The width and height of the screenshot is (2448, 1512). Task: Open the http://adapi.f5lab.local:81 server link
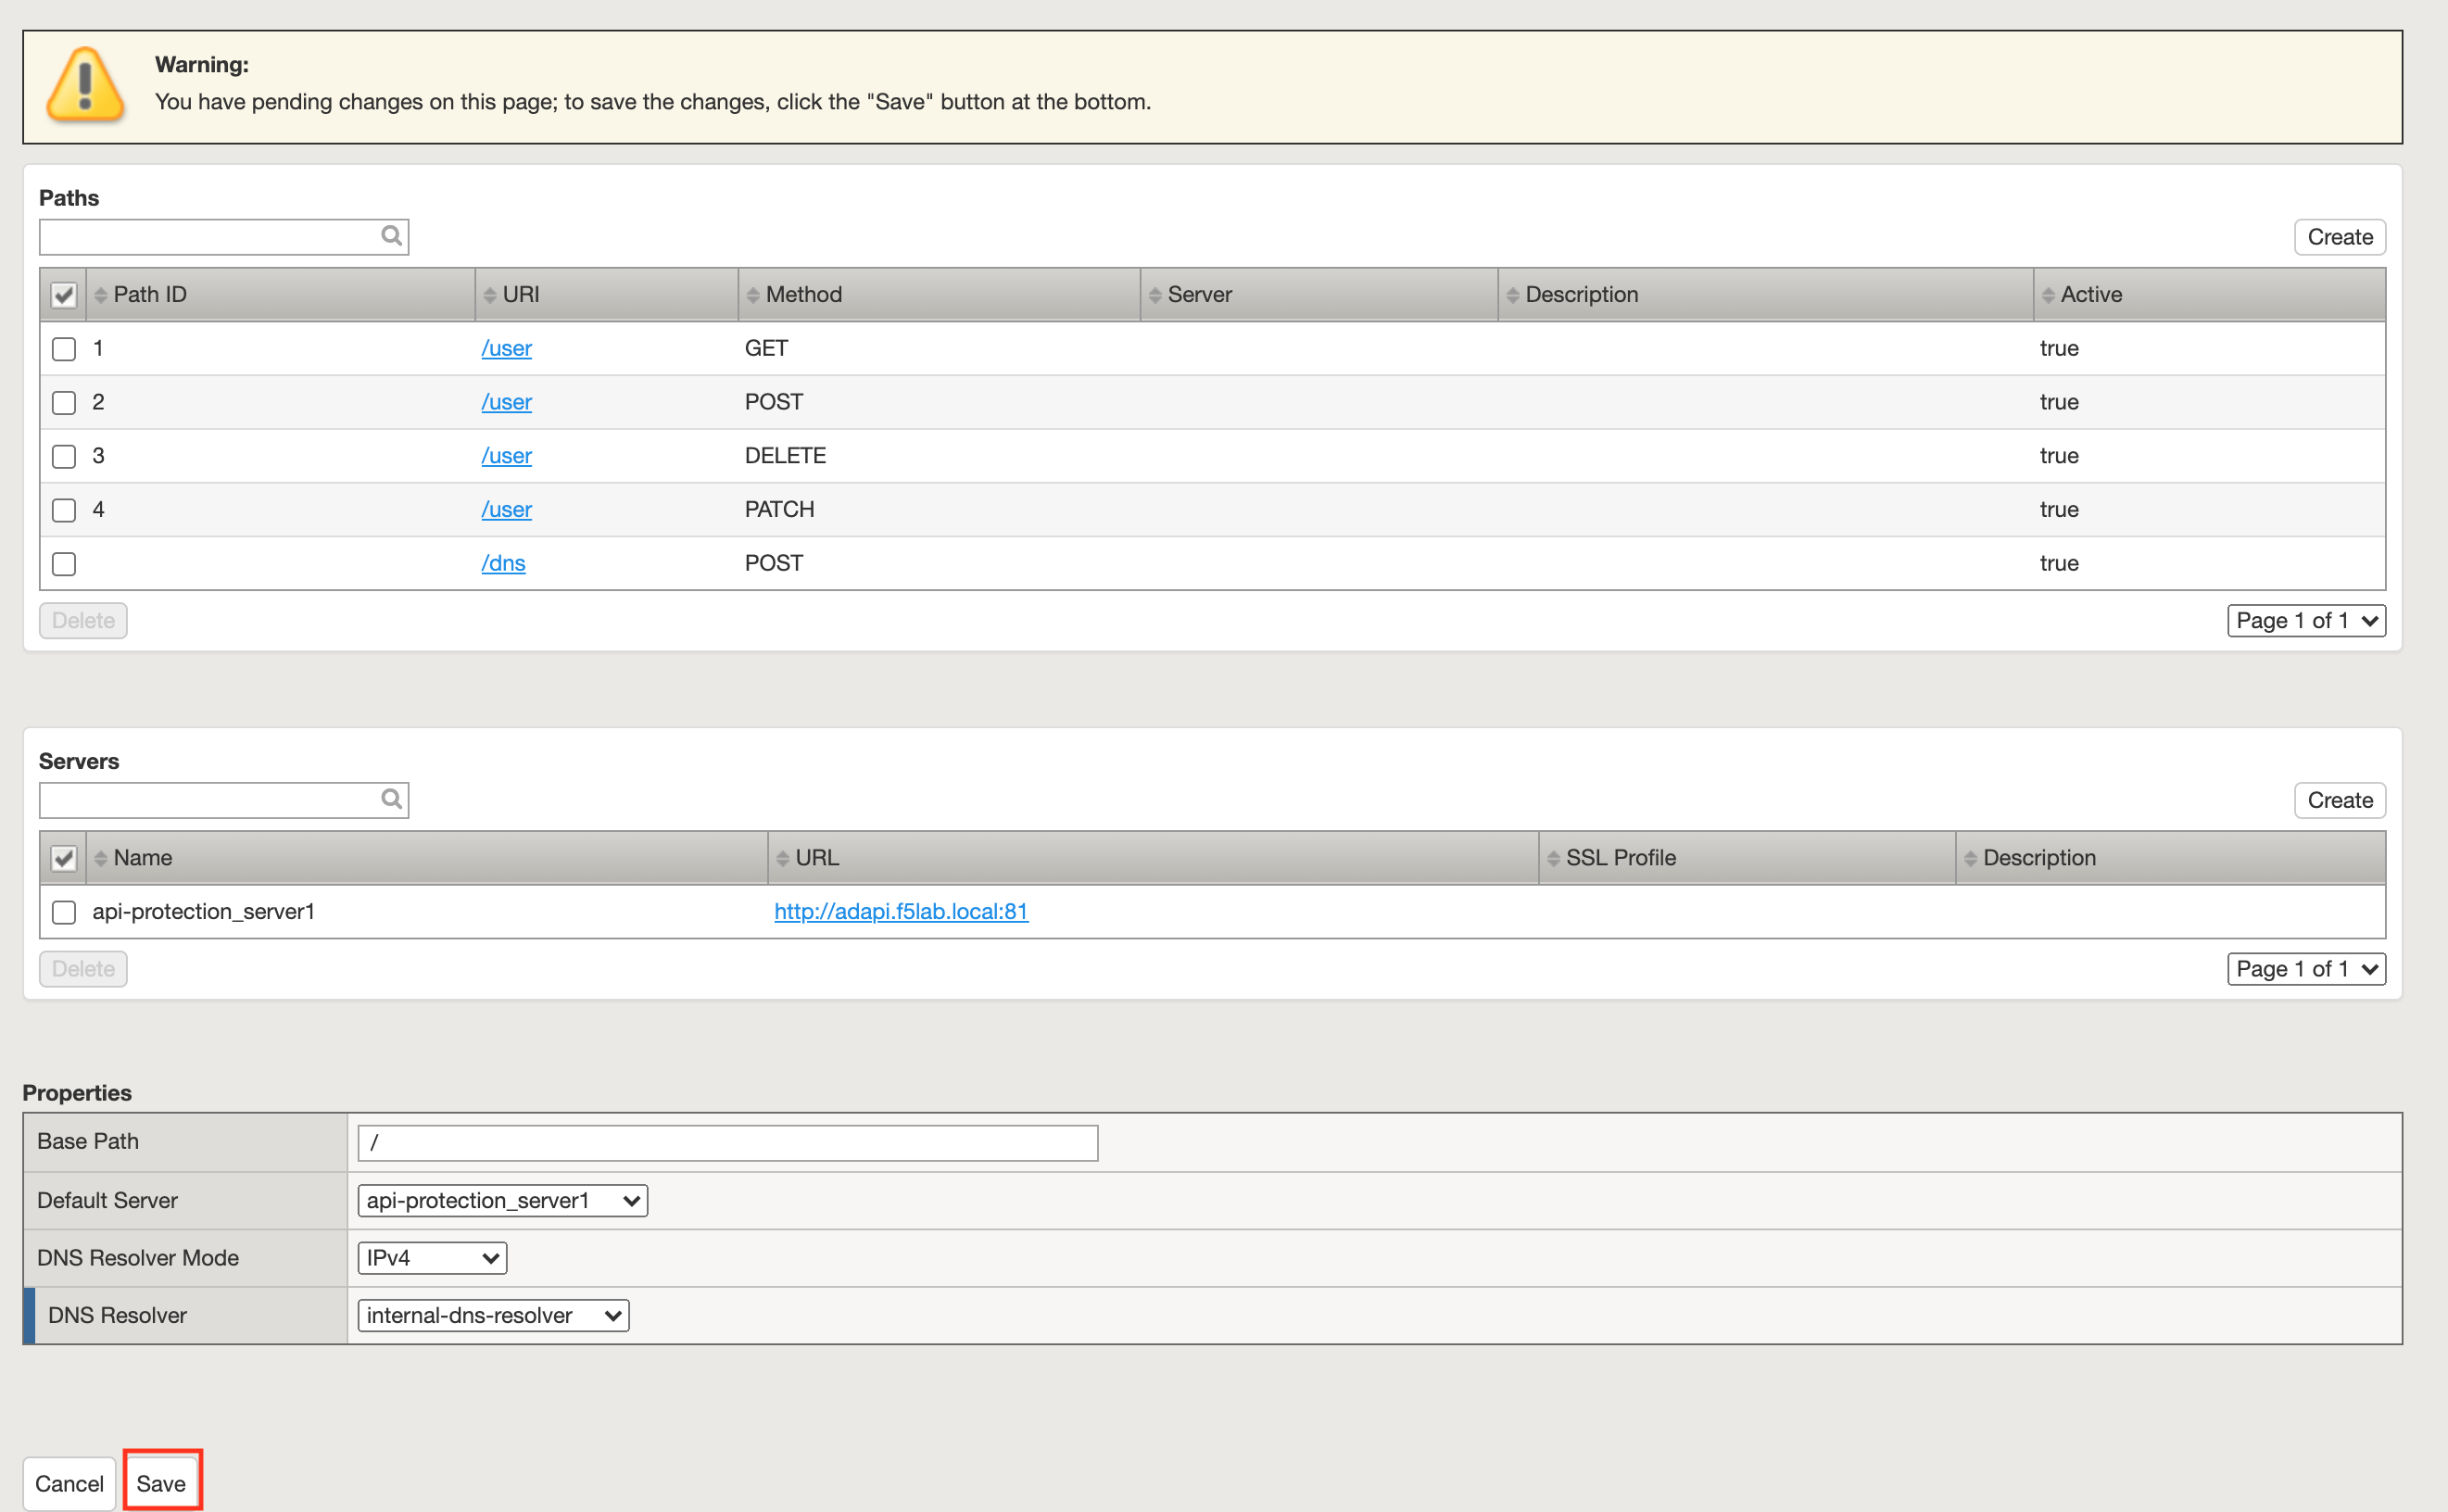coord(901,911)
